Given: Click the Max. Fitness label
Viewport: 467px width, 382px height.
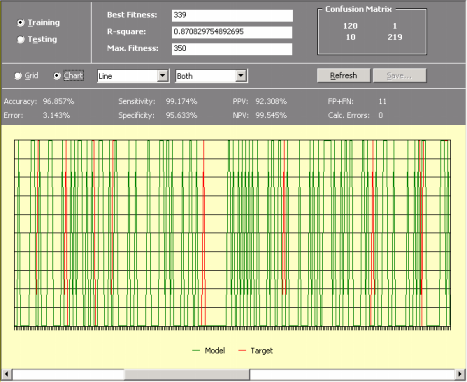Looking at the screenshot, I should (x=133, y=48).
